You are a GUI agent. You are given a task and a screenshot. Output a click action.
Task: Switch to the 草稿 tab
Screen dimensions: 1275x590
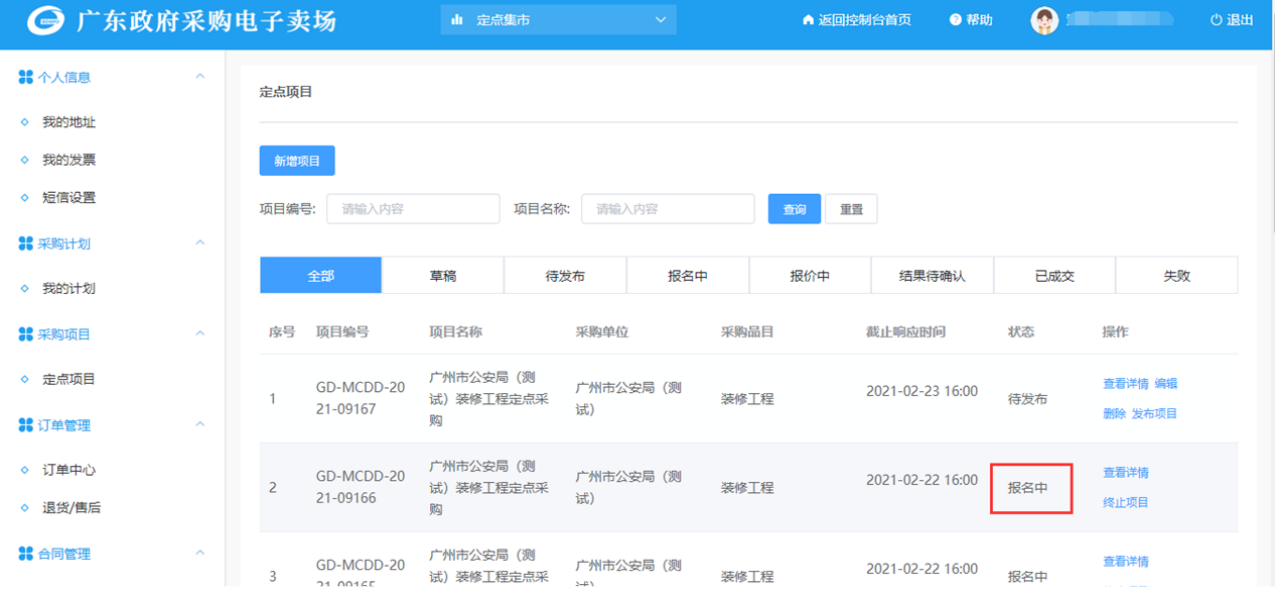(x=443, y=276)
